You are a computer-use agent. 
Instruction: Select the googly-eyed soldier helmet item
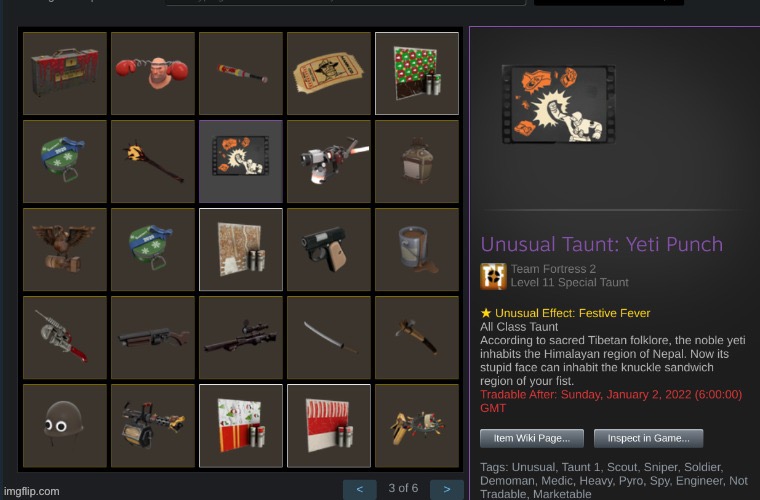tap(65, 426)
